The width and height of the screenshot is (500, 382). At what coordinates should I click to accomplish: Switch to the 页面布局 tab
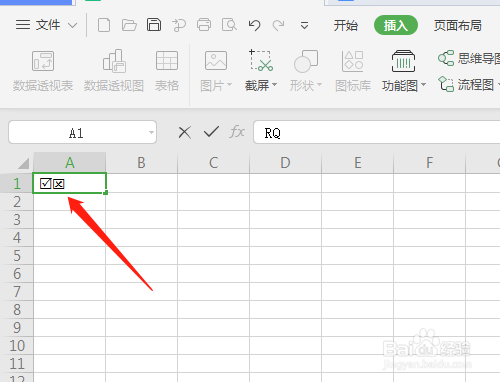[458, 25]
